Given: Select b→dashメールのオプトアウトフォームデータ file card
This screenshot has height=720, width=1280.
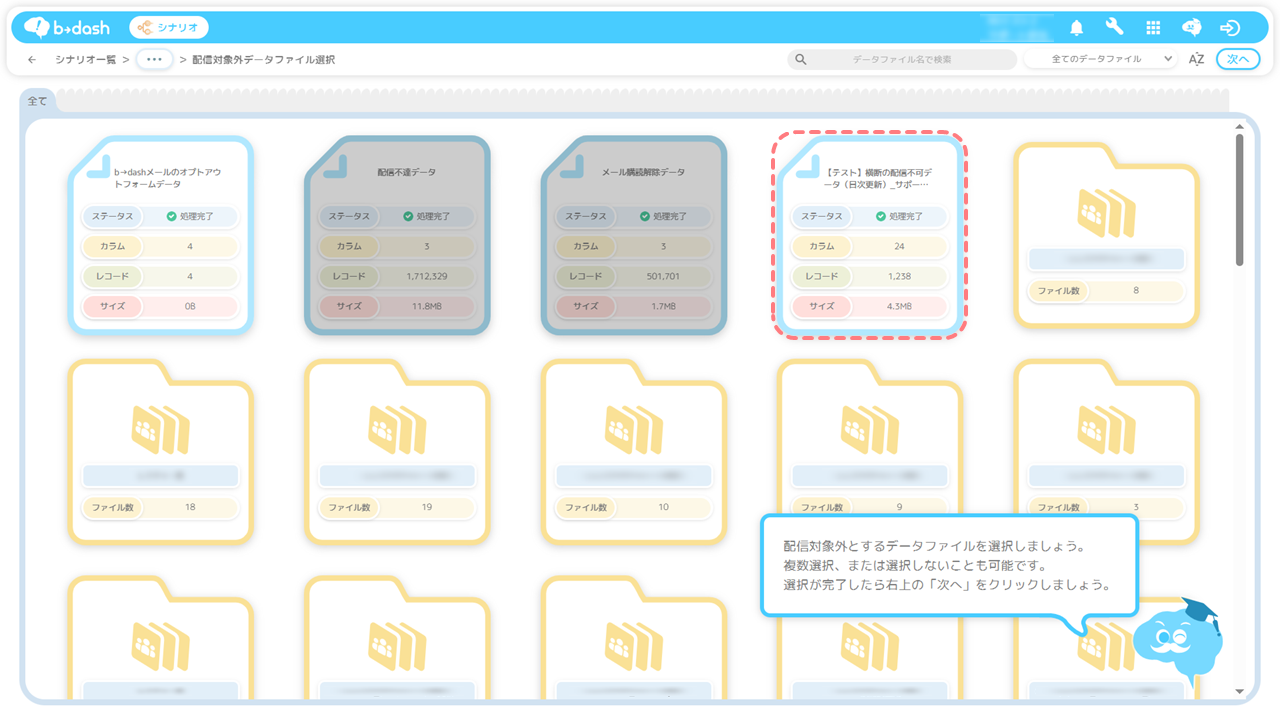Looking at the screenshot, I should [x=160, y=234].
